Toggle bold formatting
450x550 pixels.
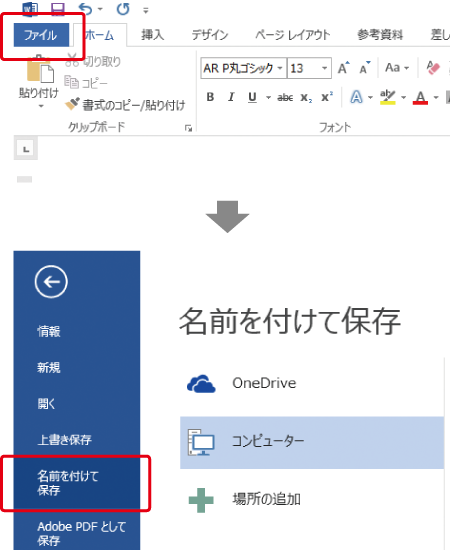[x=210, y=97]
